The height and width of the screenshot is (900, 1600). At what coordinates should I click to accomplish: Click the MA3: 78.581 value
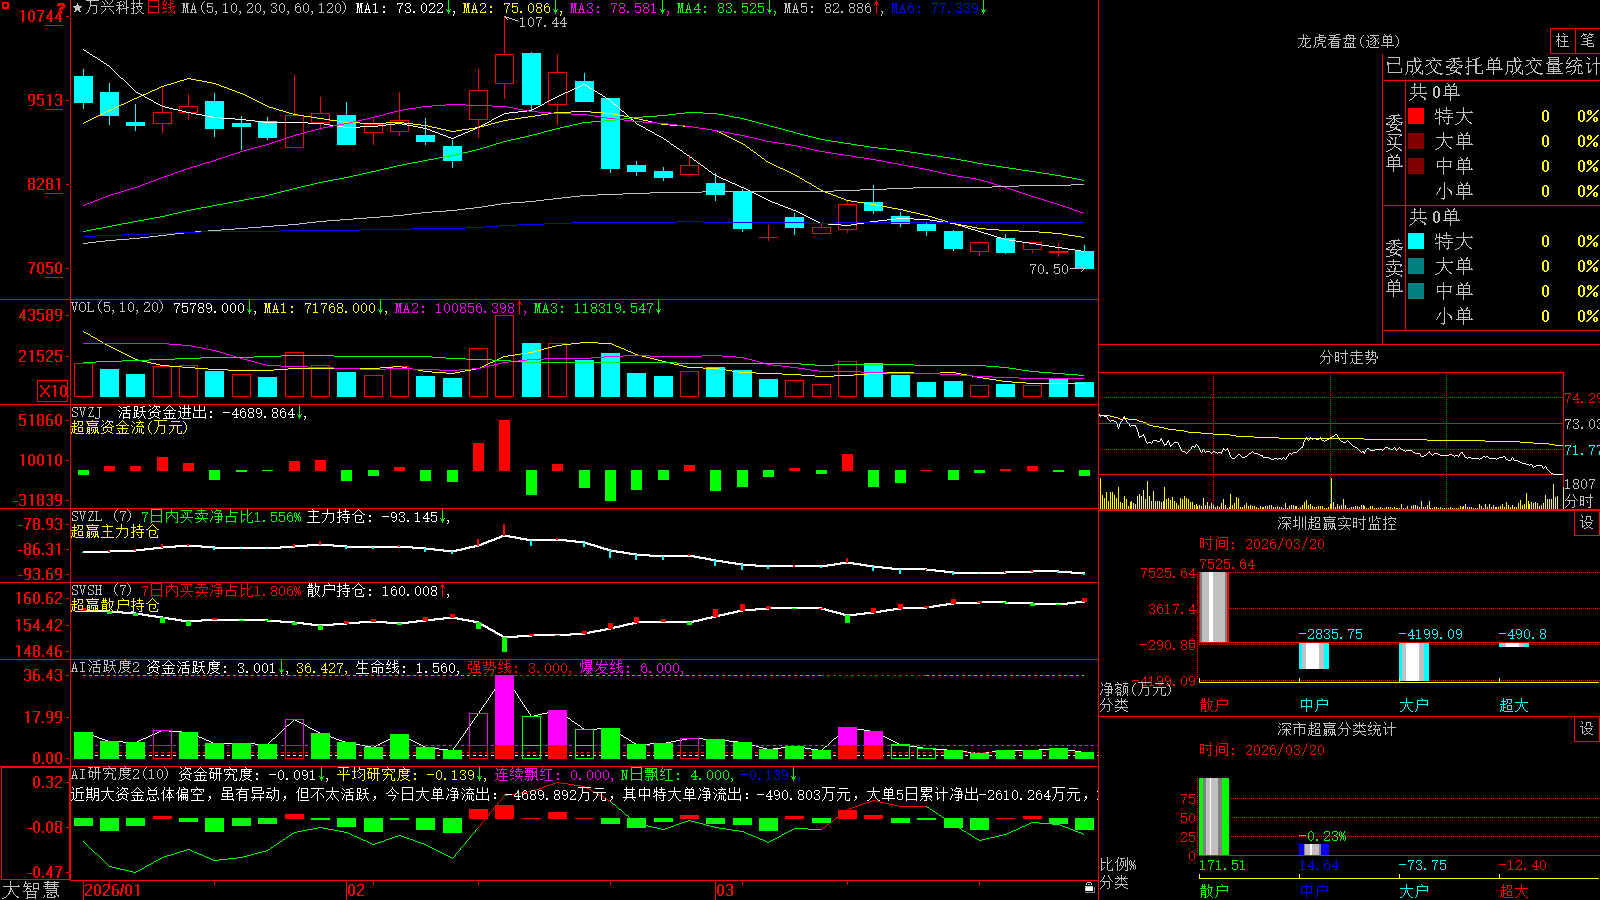coord(618,8)
